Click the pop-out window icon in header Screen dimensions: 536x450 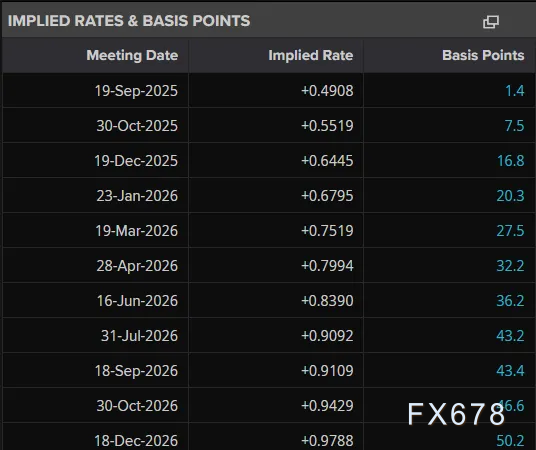click(491, 22)
